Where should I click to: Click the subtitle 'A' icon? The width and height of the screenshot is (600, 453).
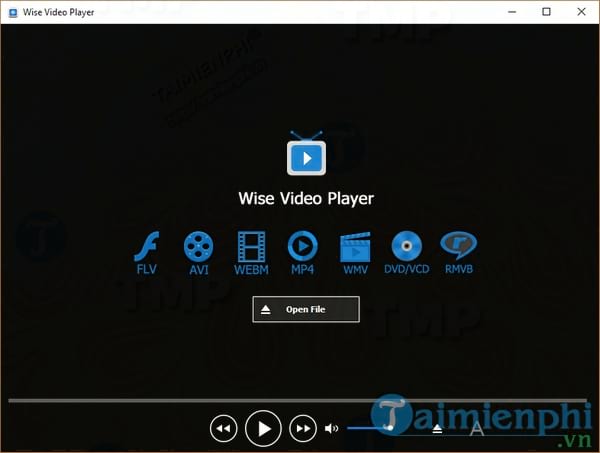[477, 429]
